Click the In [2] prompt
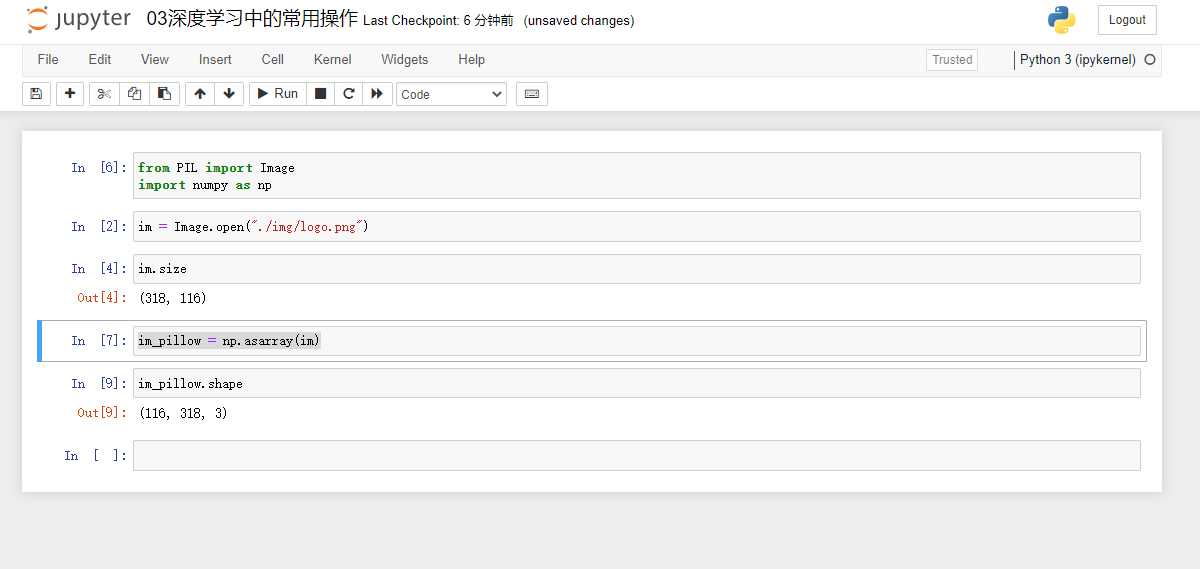This screenshot has width=1200, height=569. click(99, 227)
